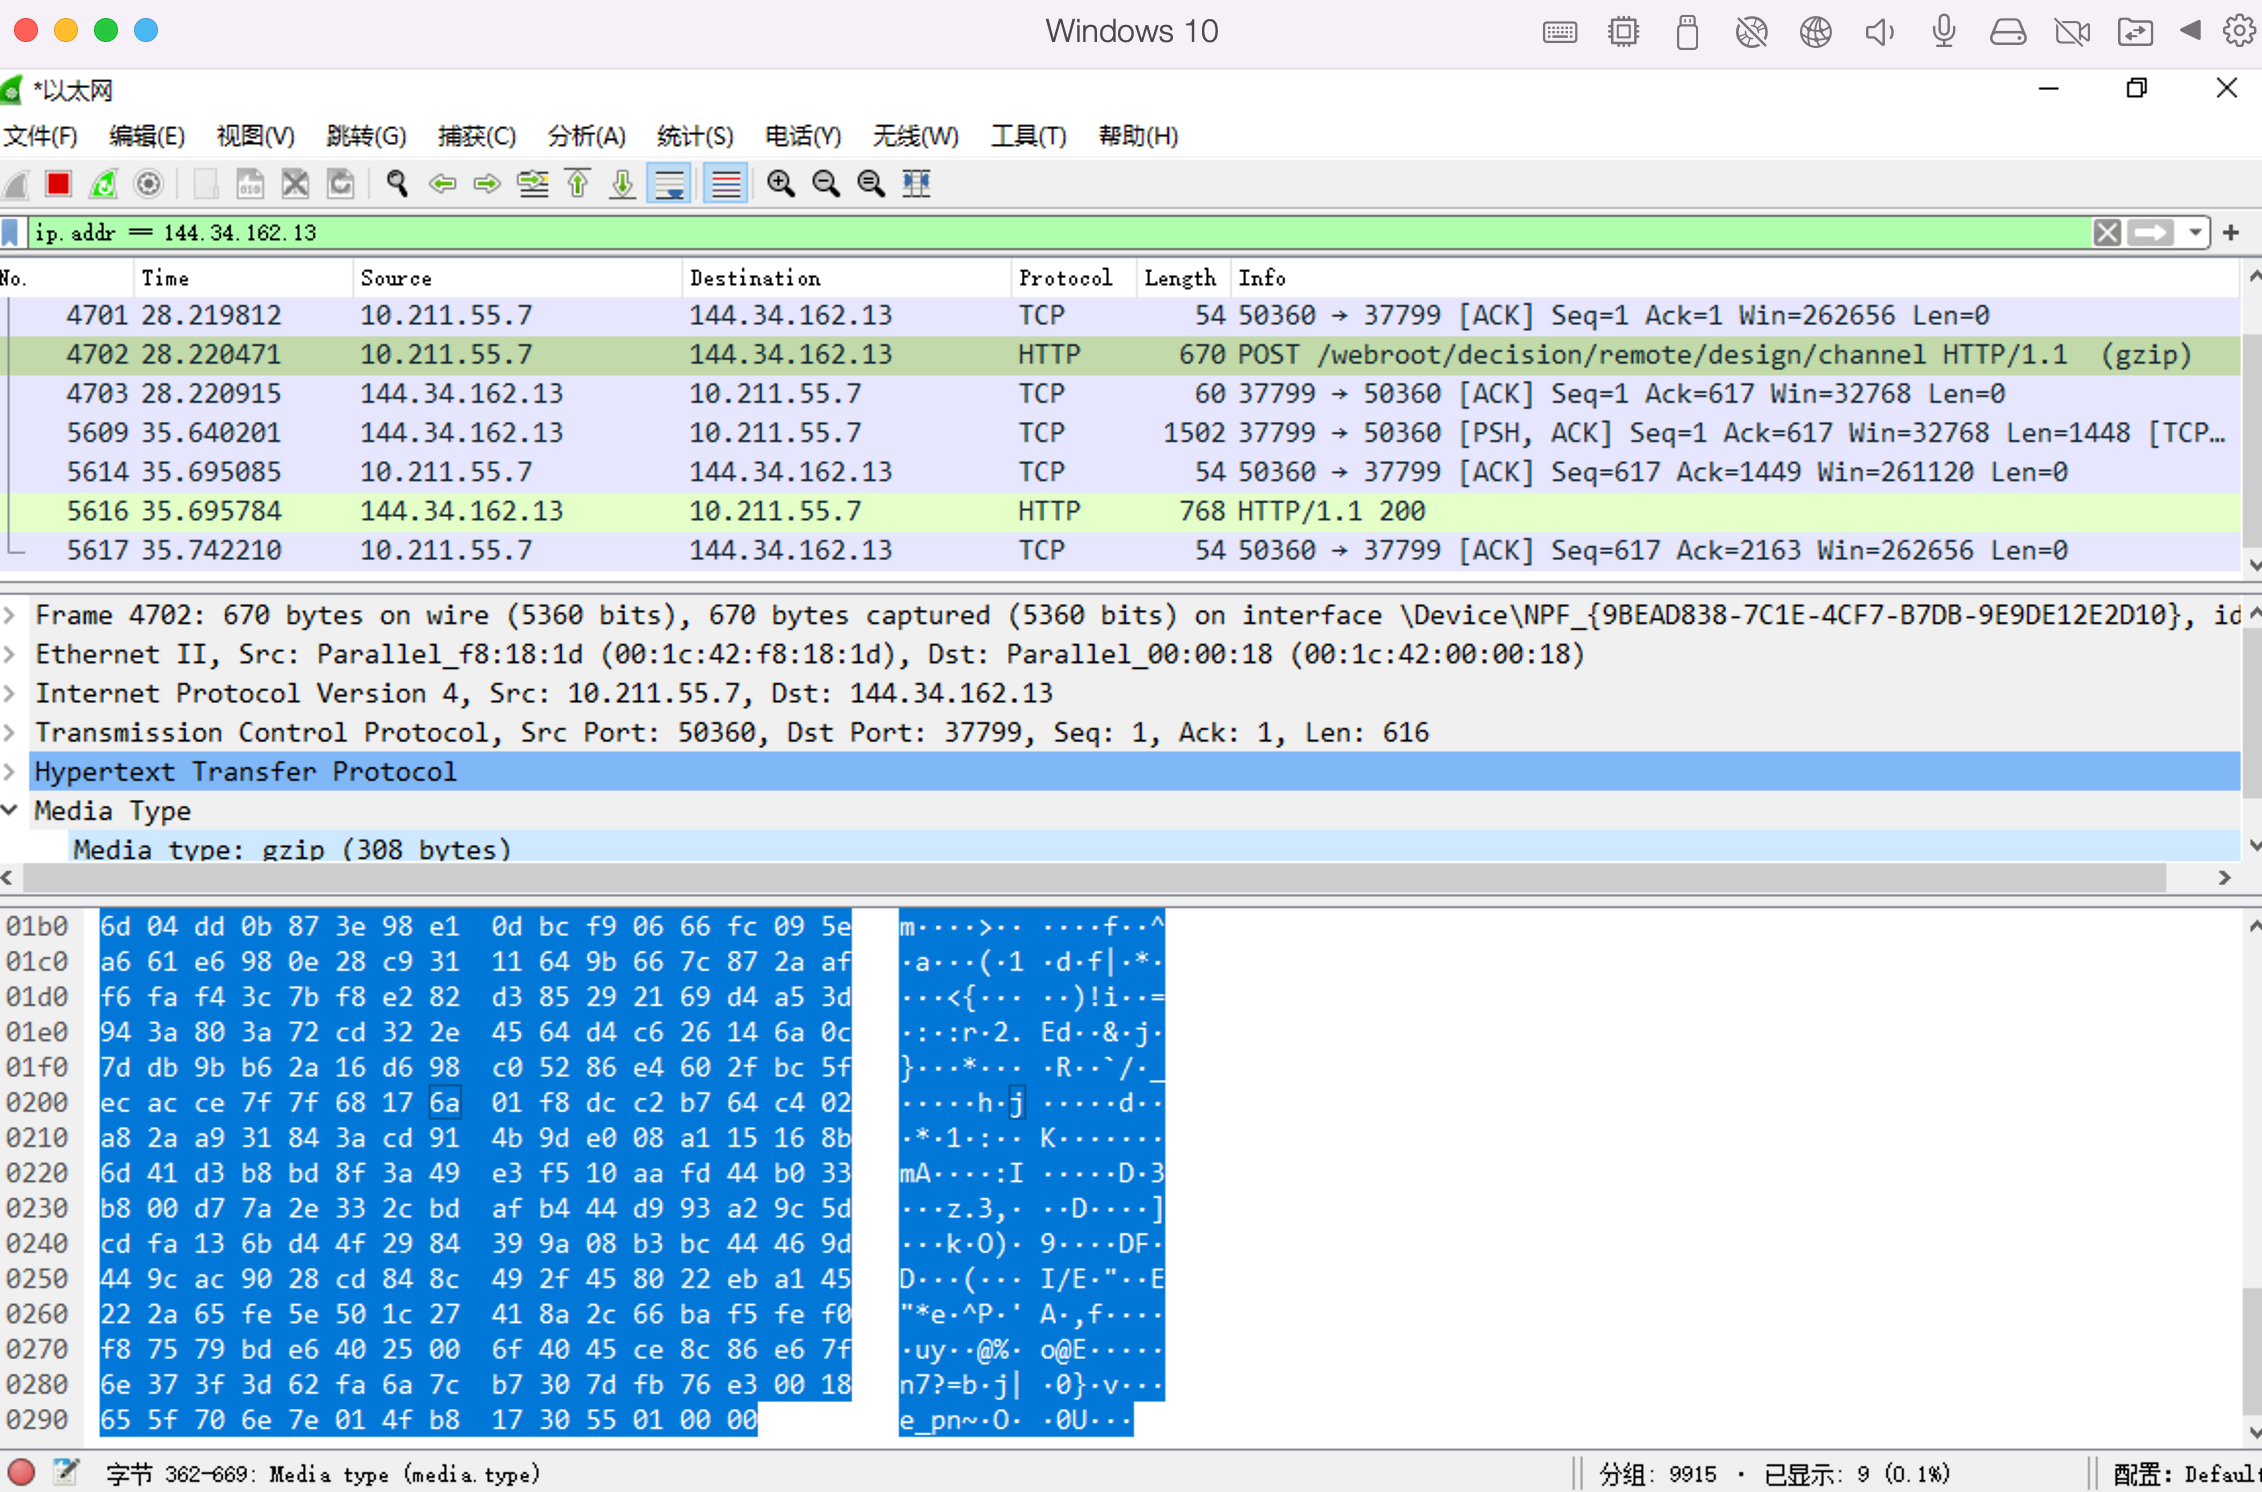Zoom in on packet text

click(780, 184)
